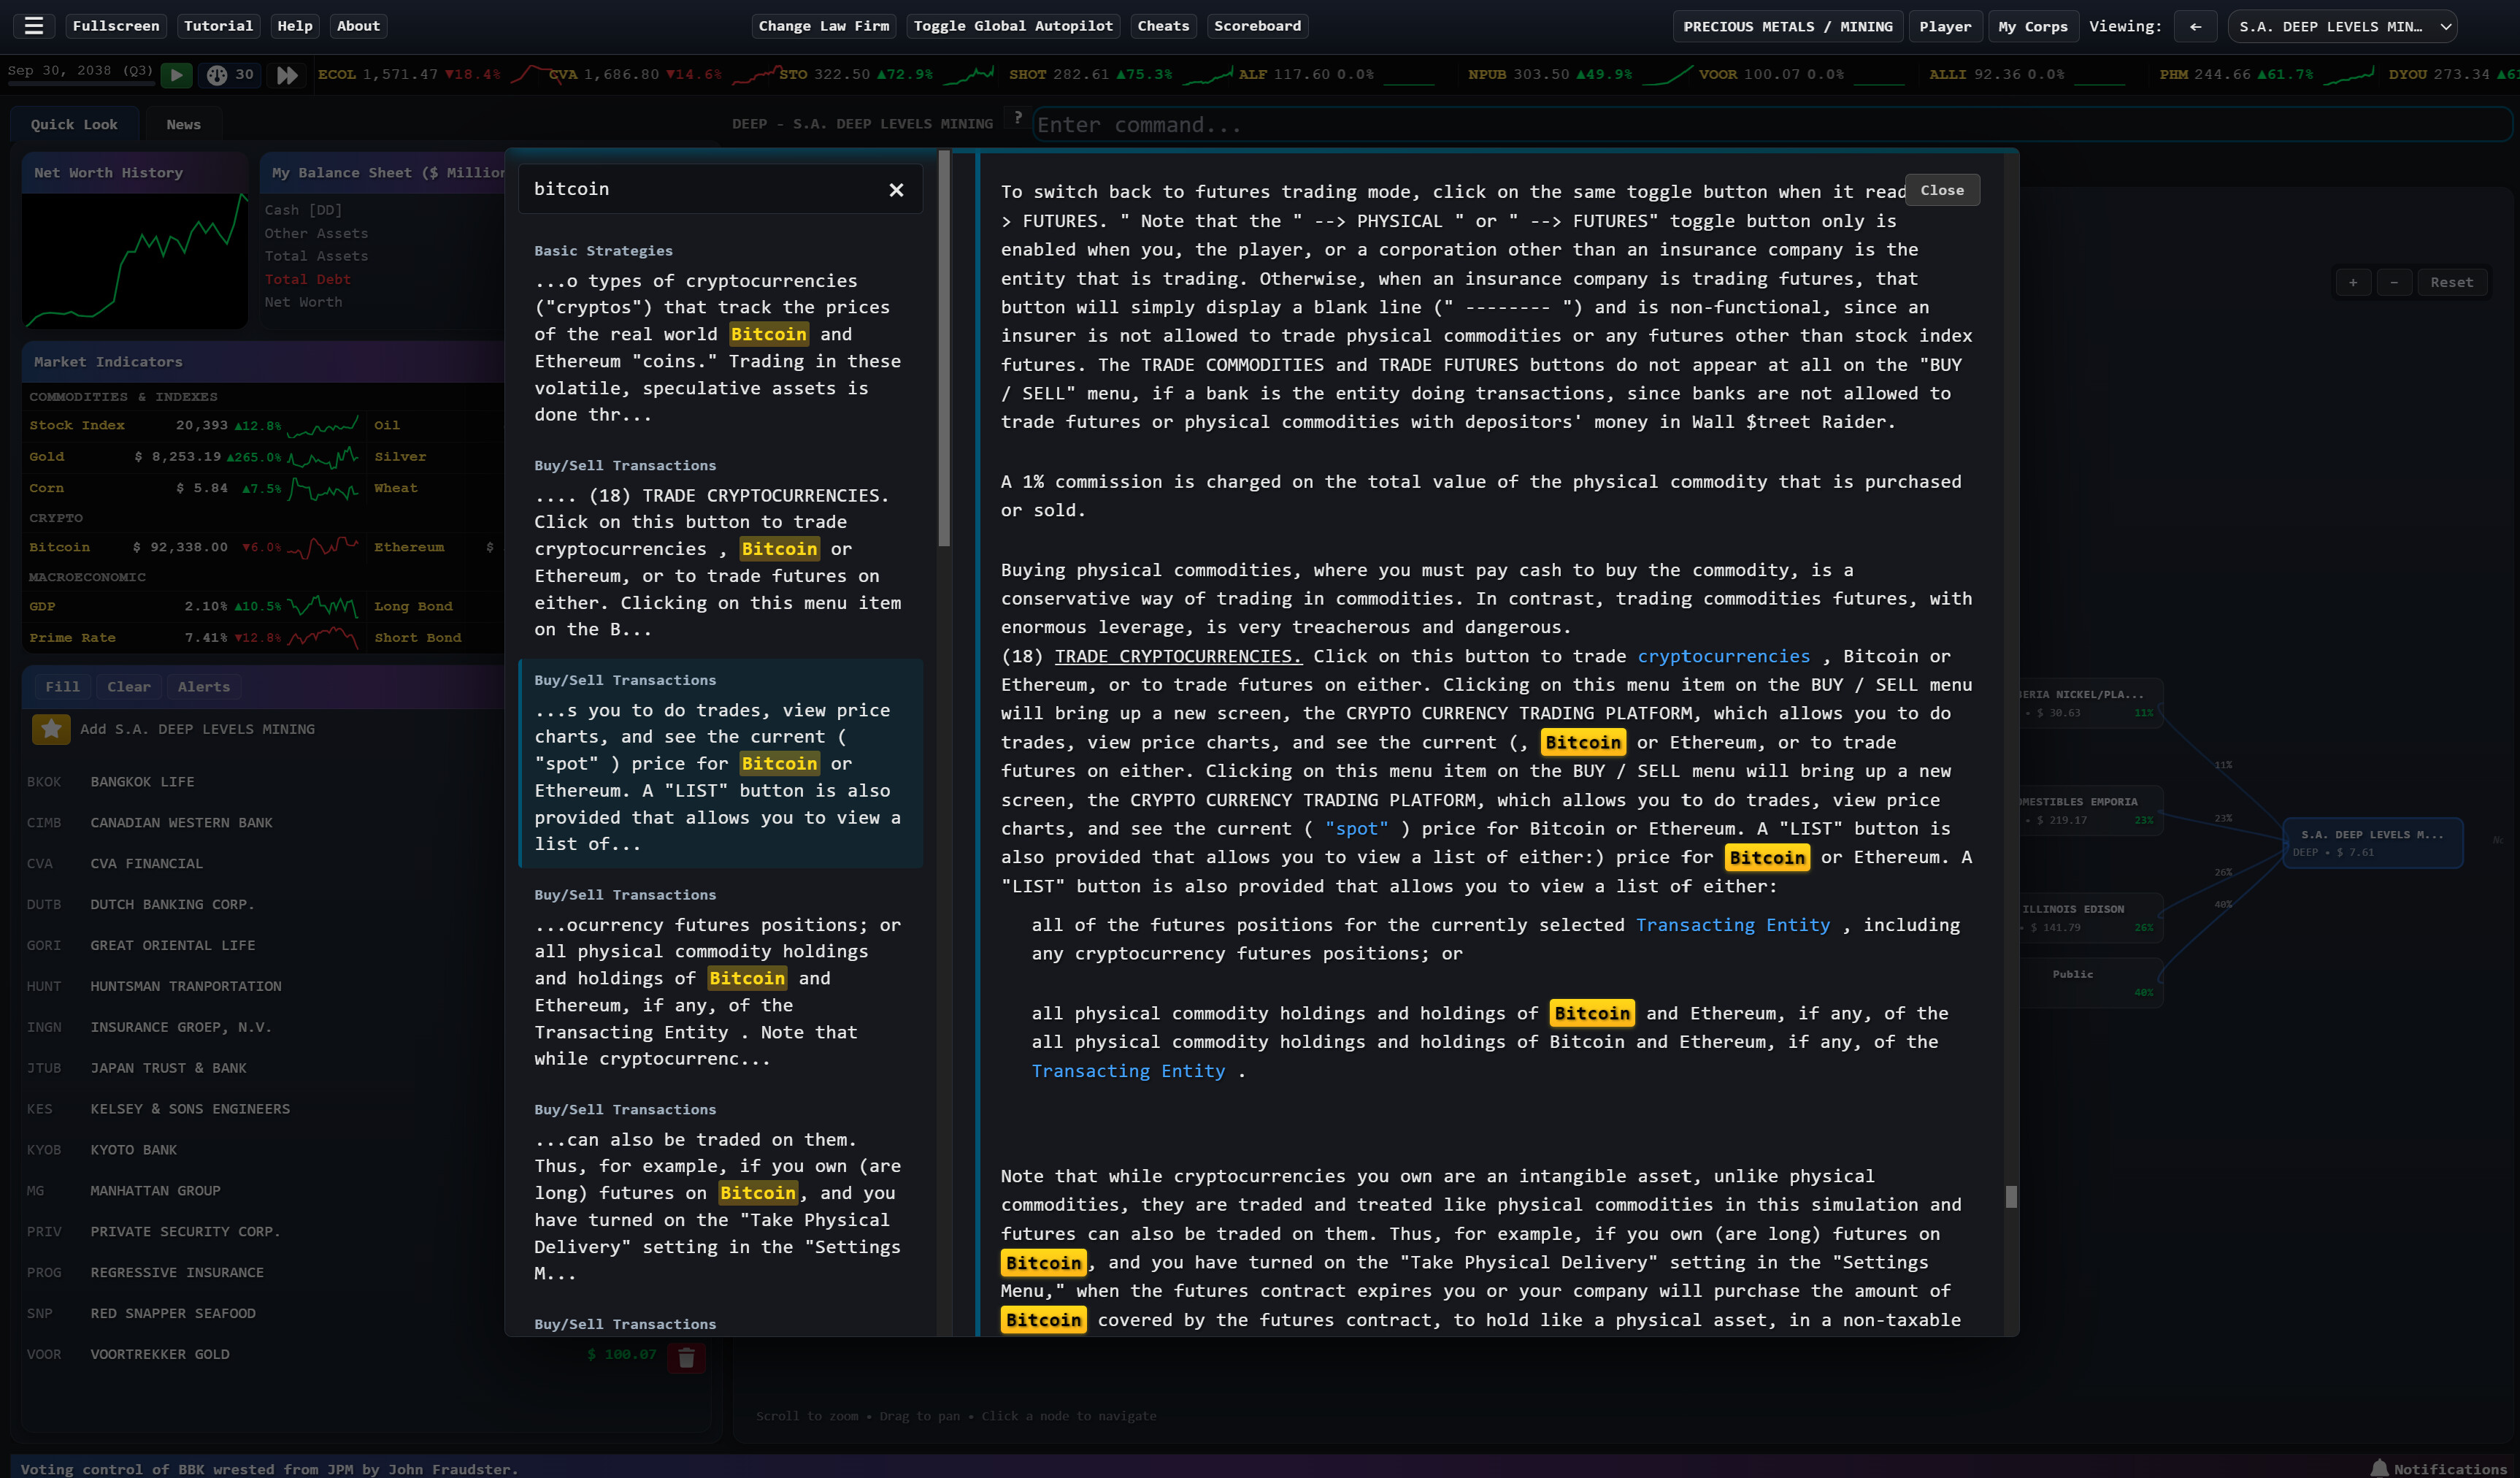Click the Fill button
The image size is (2520, 1478).
click(62, 686)
